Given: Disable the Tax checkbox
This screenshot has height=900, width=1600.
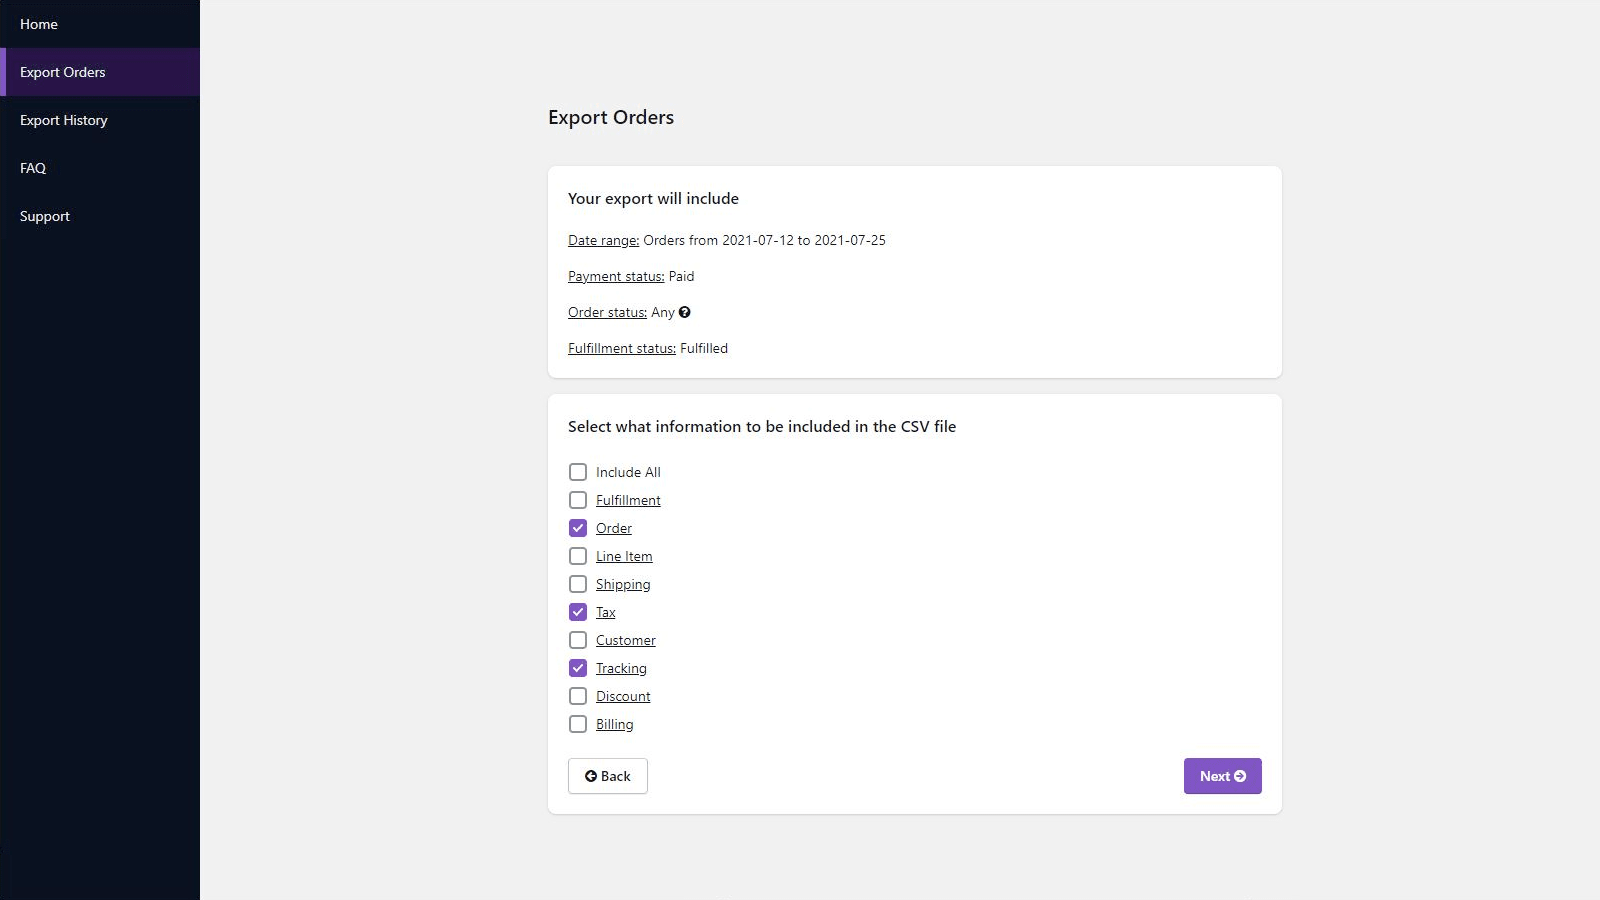Looking at the screenshot, I should [578, 612].
